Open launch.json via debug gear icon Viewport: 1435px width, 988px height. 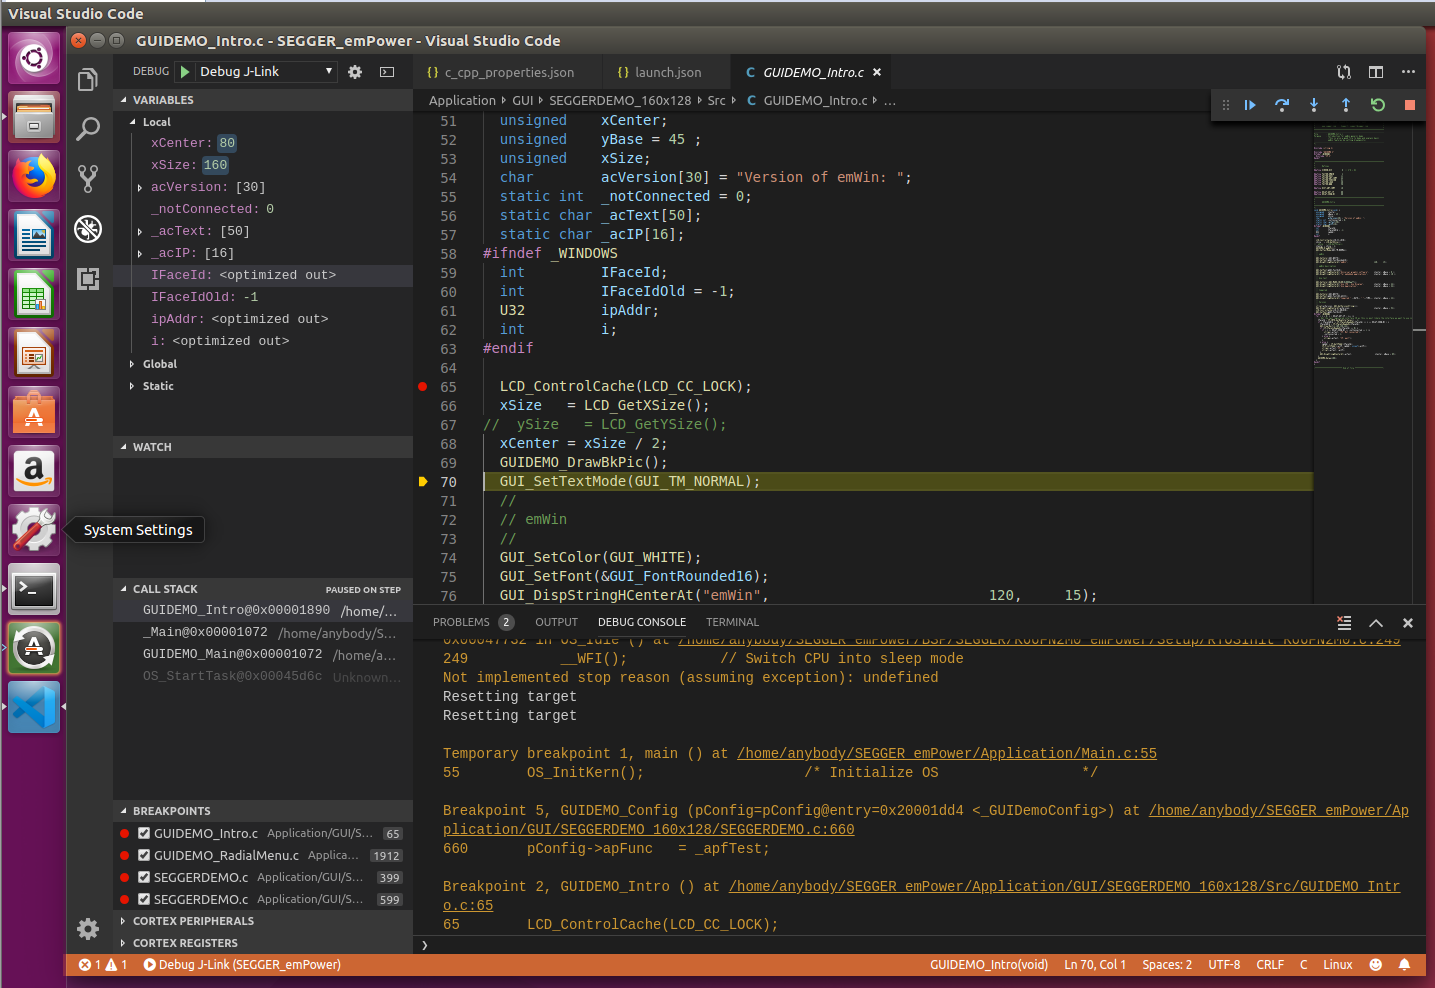click(x=355, y=72)
